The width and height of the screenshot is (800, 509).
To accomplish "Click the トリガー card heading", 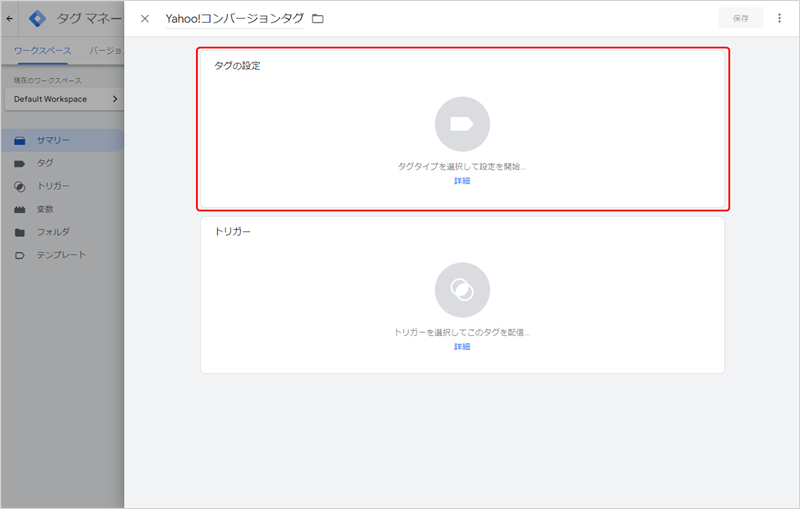I will tap(233, 232).
